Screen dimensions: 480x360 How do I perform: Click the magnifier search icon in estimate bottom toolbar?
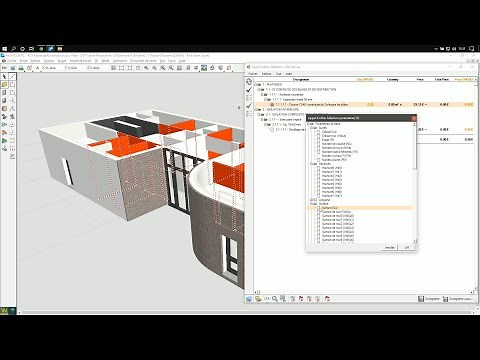[275, 299]
